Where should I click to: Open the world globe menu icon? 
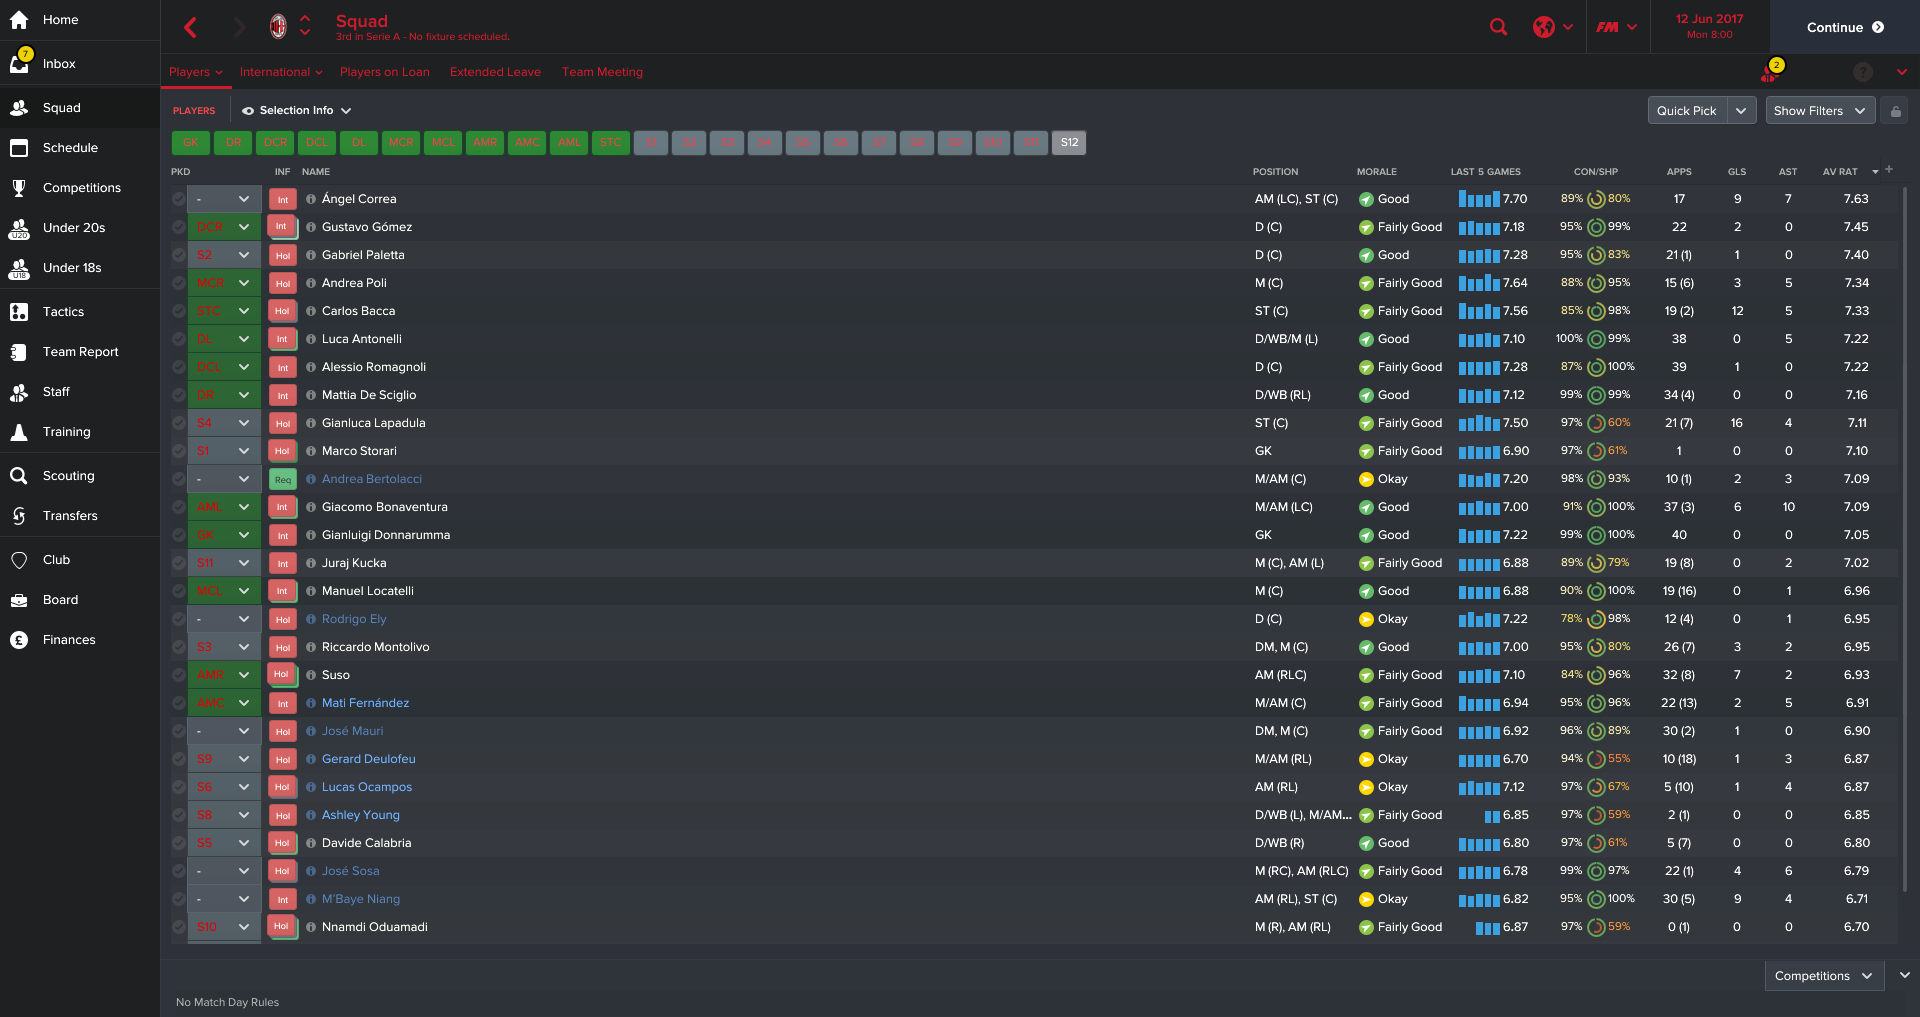point(1544,27)
